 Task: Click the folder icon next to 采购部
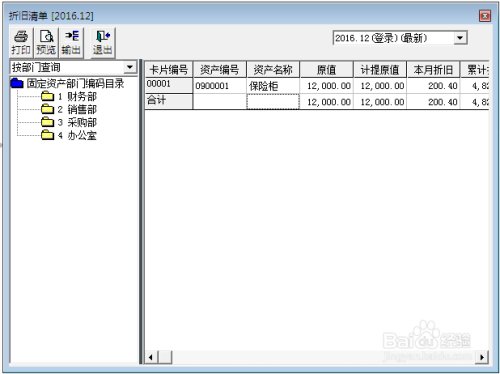(48, 122)
